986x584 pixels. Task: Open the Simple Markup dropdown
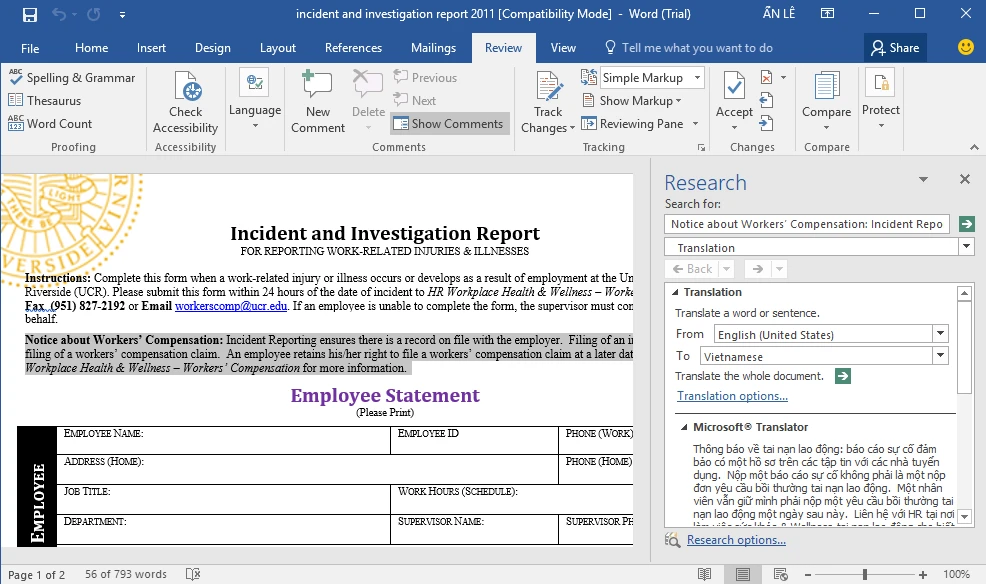[x=697, y=78]
